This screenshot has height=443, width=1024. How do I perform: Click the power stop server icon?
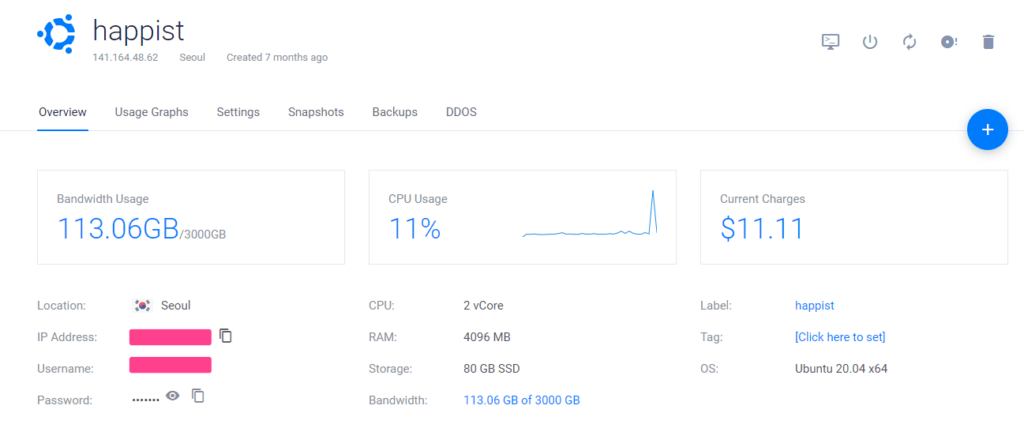pyautogui.click(x=870, y=42)
